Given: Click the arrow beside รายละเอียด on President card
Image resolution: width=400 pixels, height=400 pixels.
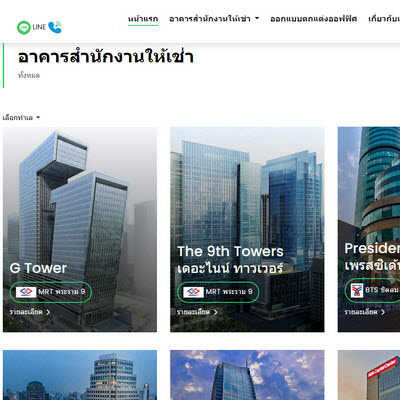Looking at the screenshot, I should (383, 312).
